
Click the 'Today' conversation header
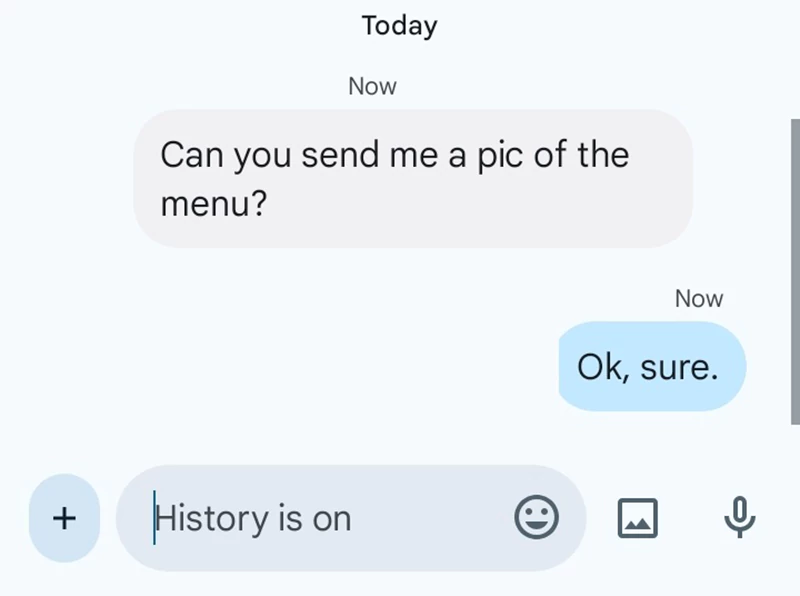pos(398,25)
